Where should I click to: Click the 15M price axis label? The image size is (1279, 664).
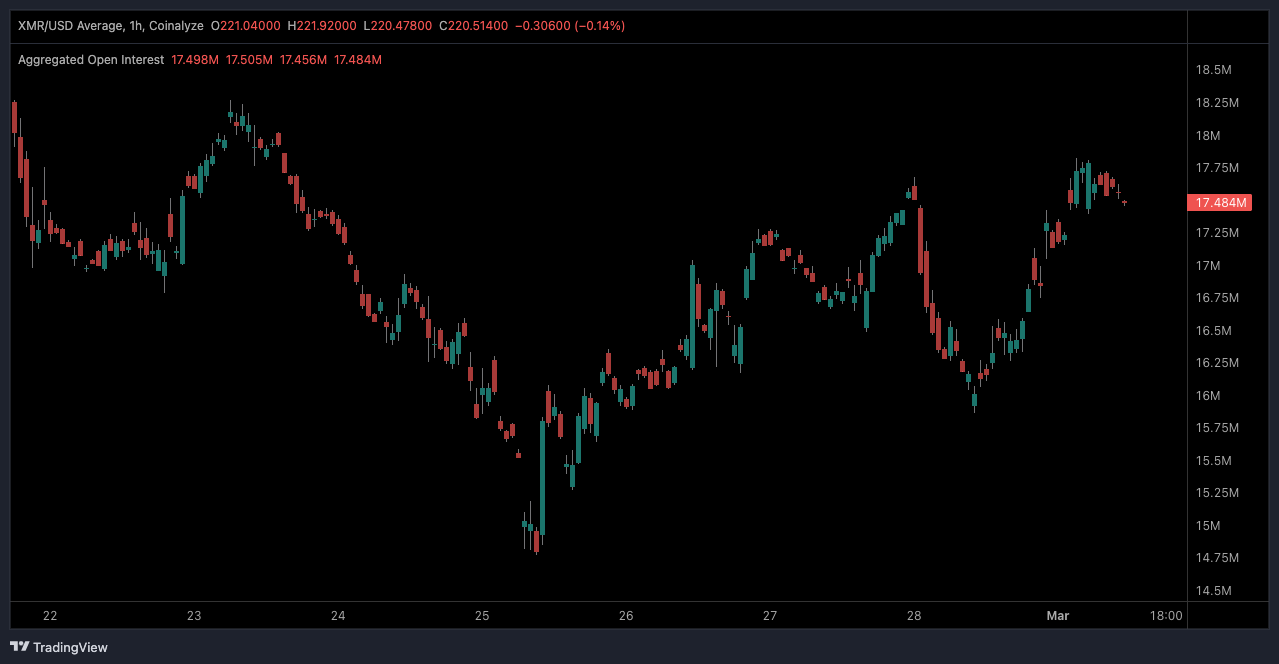click(1208, 526)
